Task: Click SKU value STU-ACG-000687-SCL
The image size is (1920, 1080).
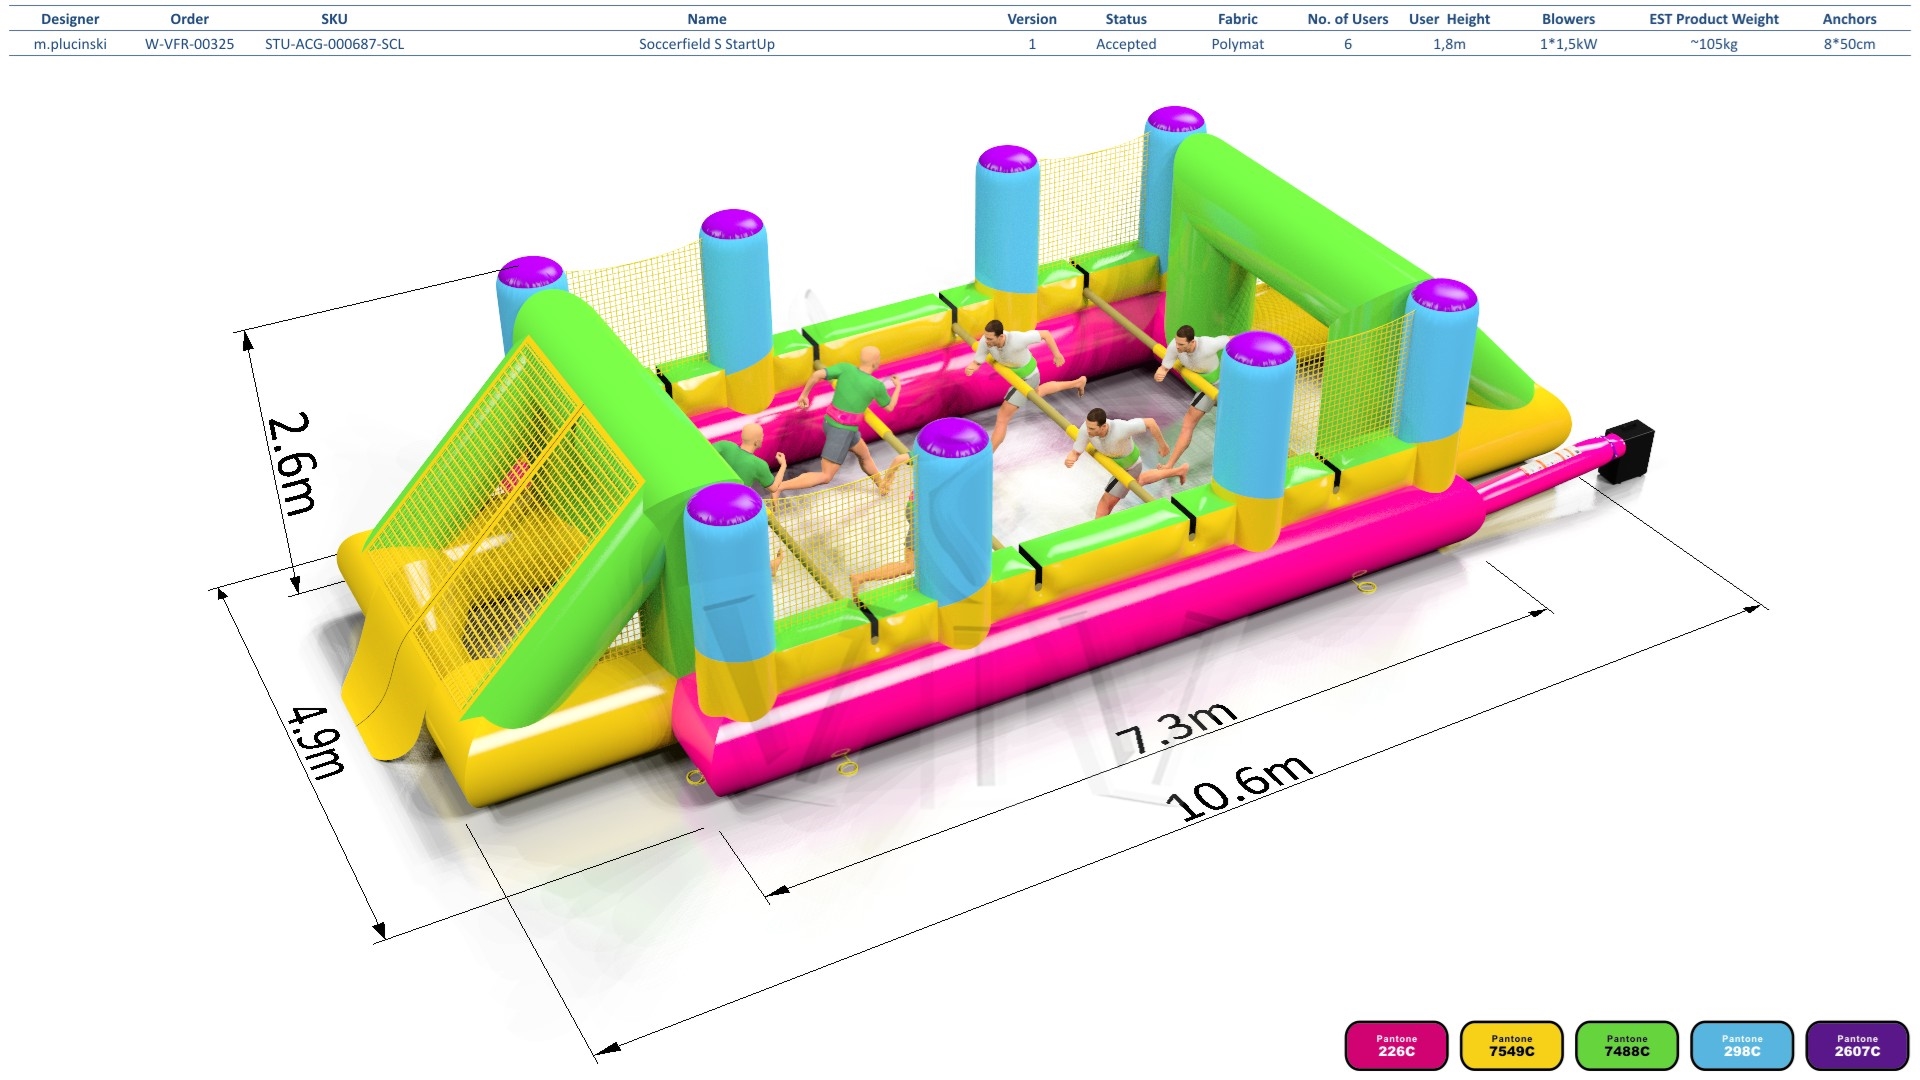Action: coord(334,44)
